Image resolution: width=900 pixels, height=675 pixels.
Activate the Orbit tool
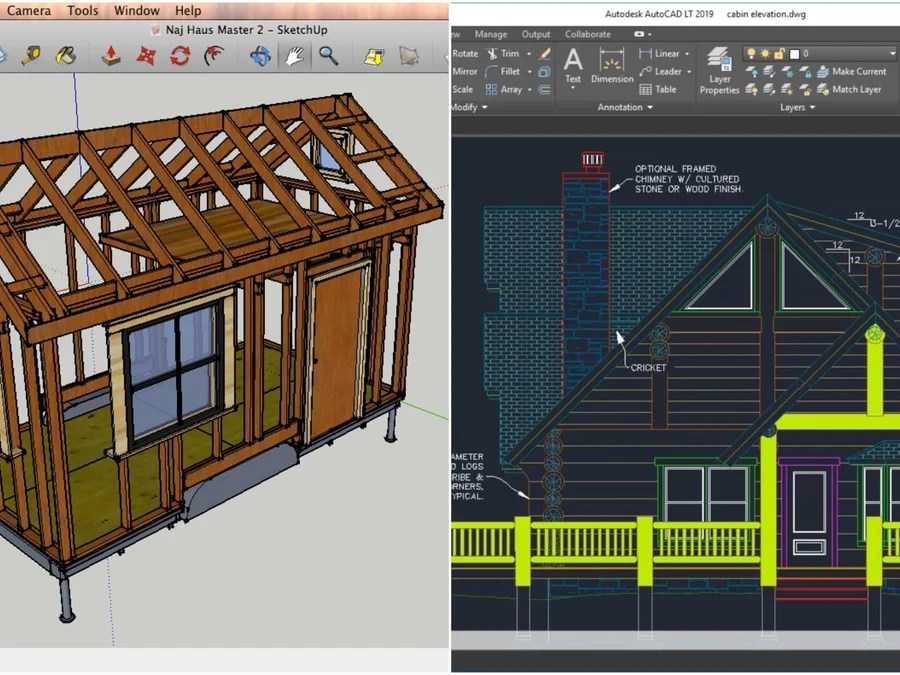pos(260,55)
